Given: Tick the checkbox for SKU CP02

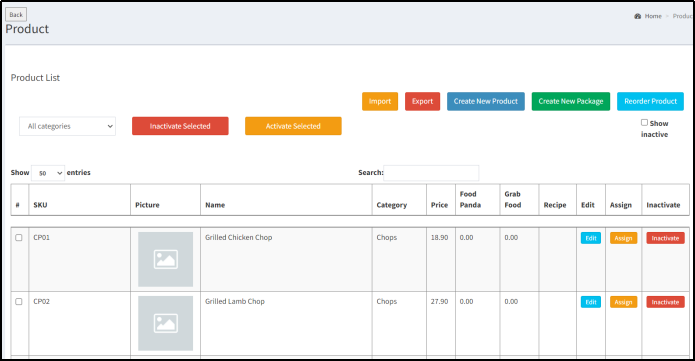Looking at the screenshot, I should [19, 302].
